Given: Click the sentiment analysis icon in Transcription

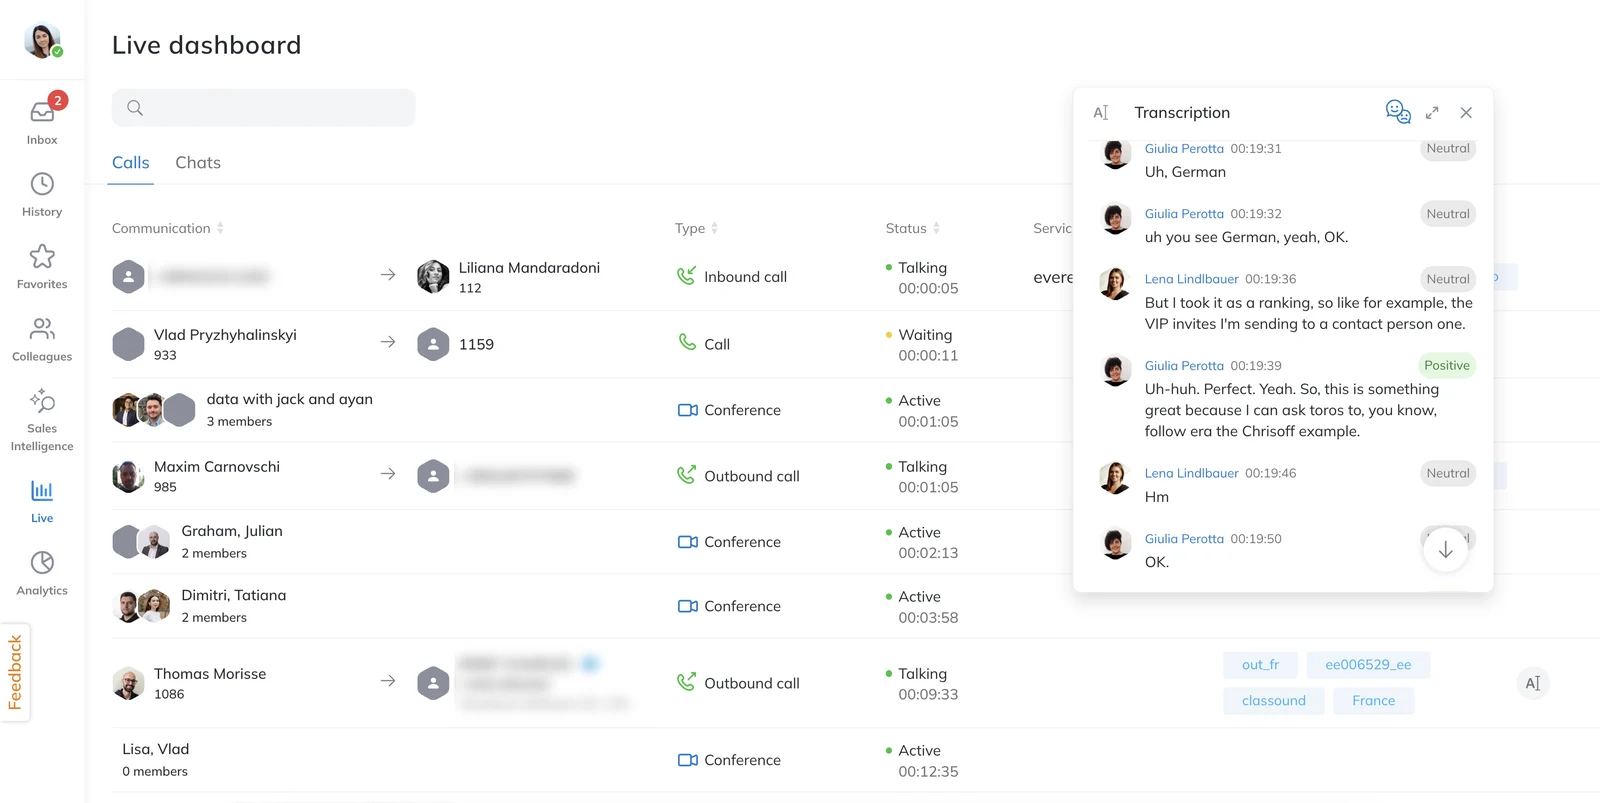Looking at the screenshot, I should pyautogui.click(x=1398, y=112).
